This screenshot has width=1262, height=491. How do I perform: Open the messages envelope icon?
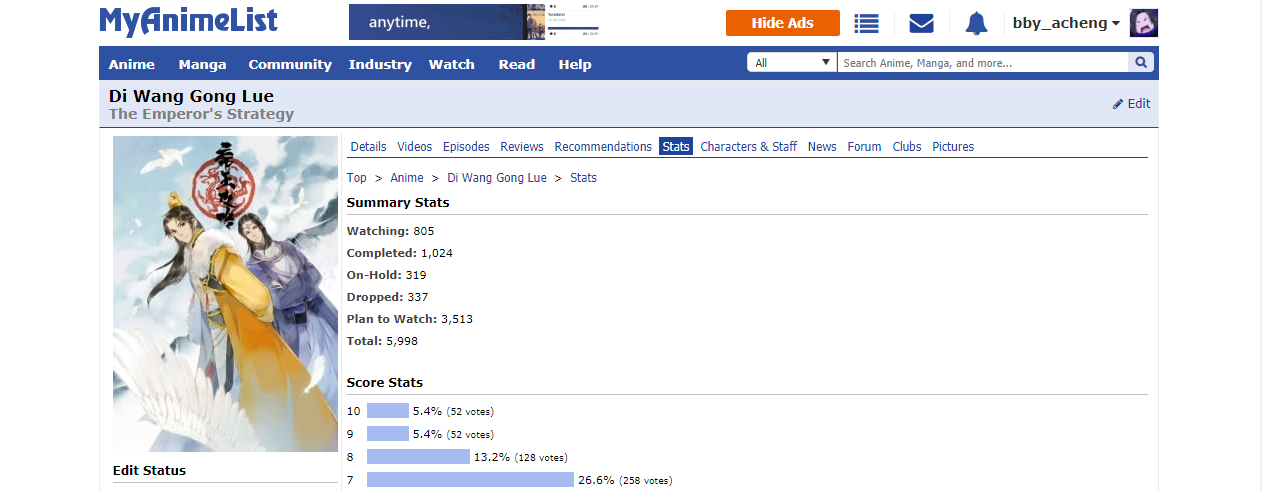[x=921, y=23]
